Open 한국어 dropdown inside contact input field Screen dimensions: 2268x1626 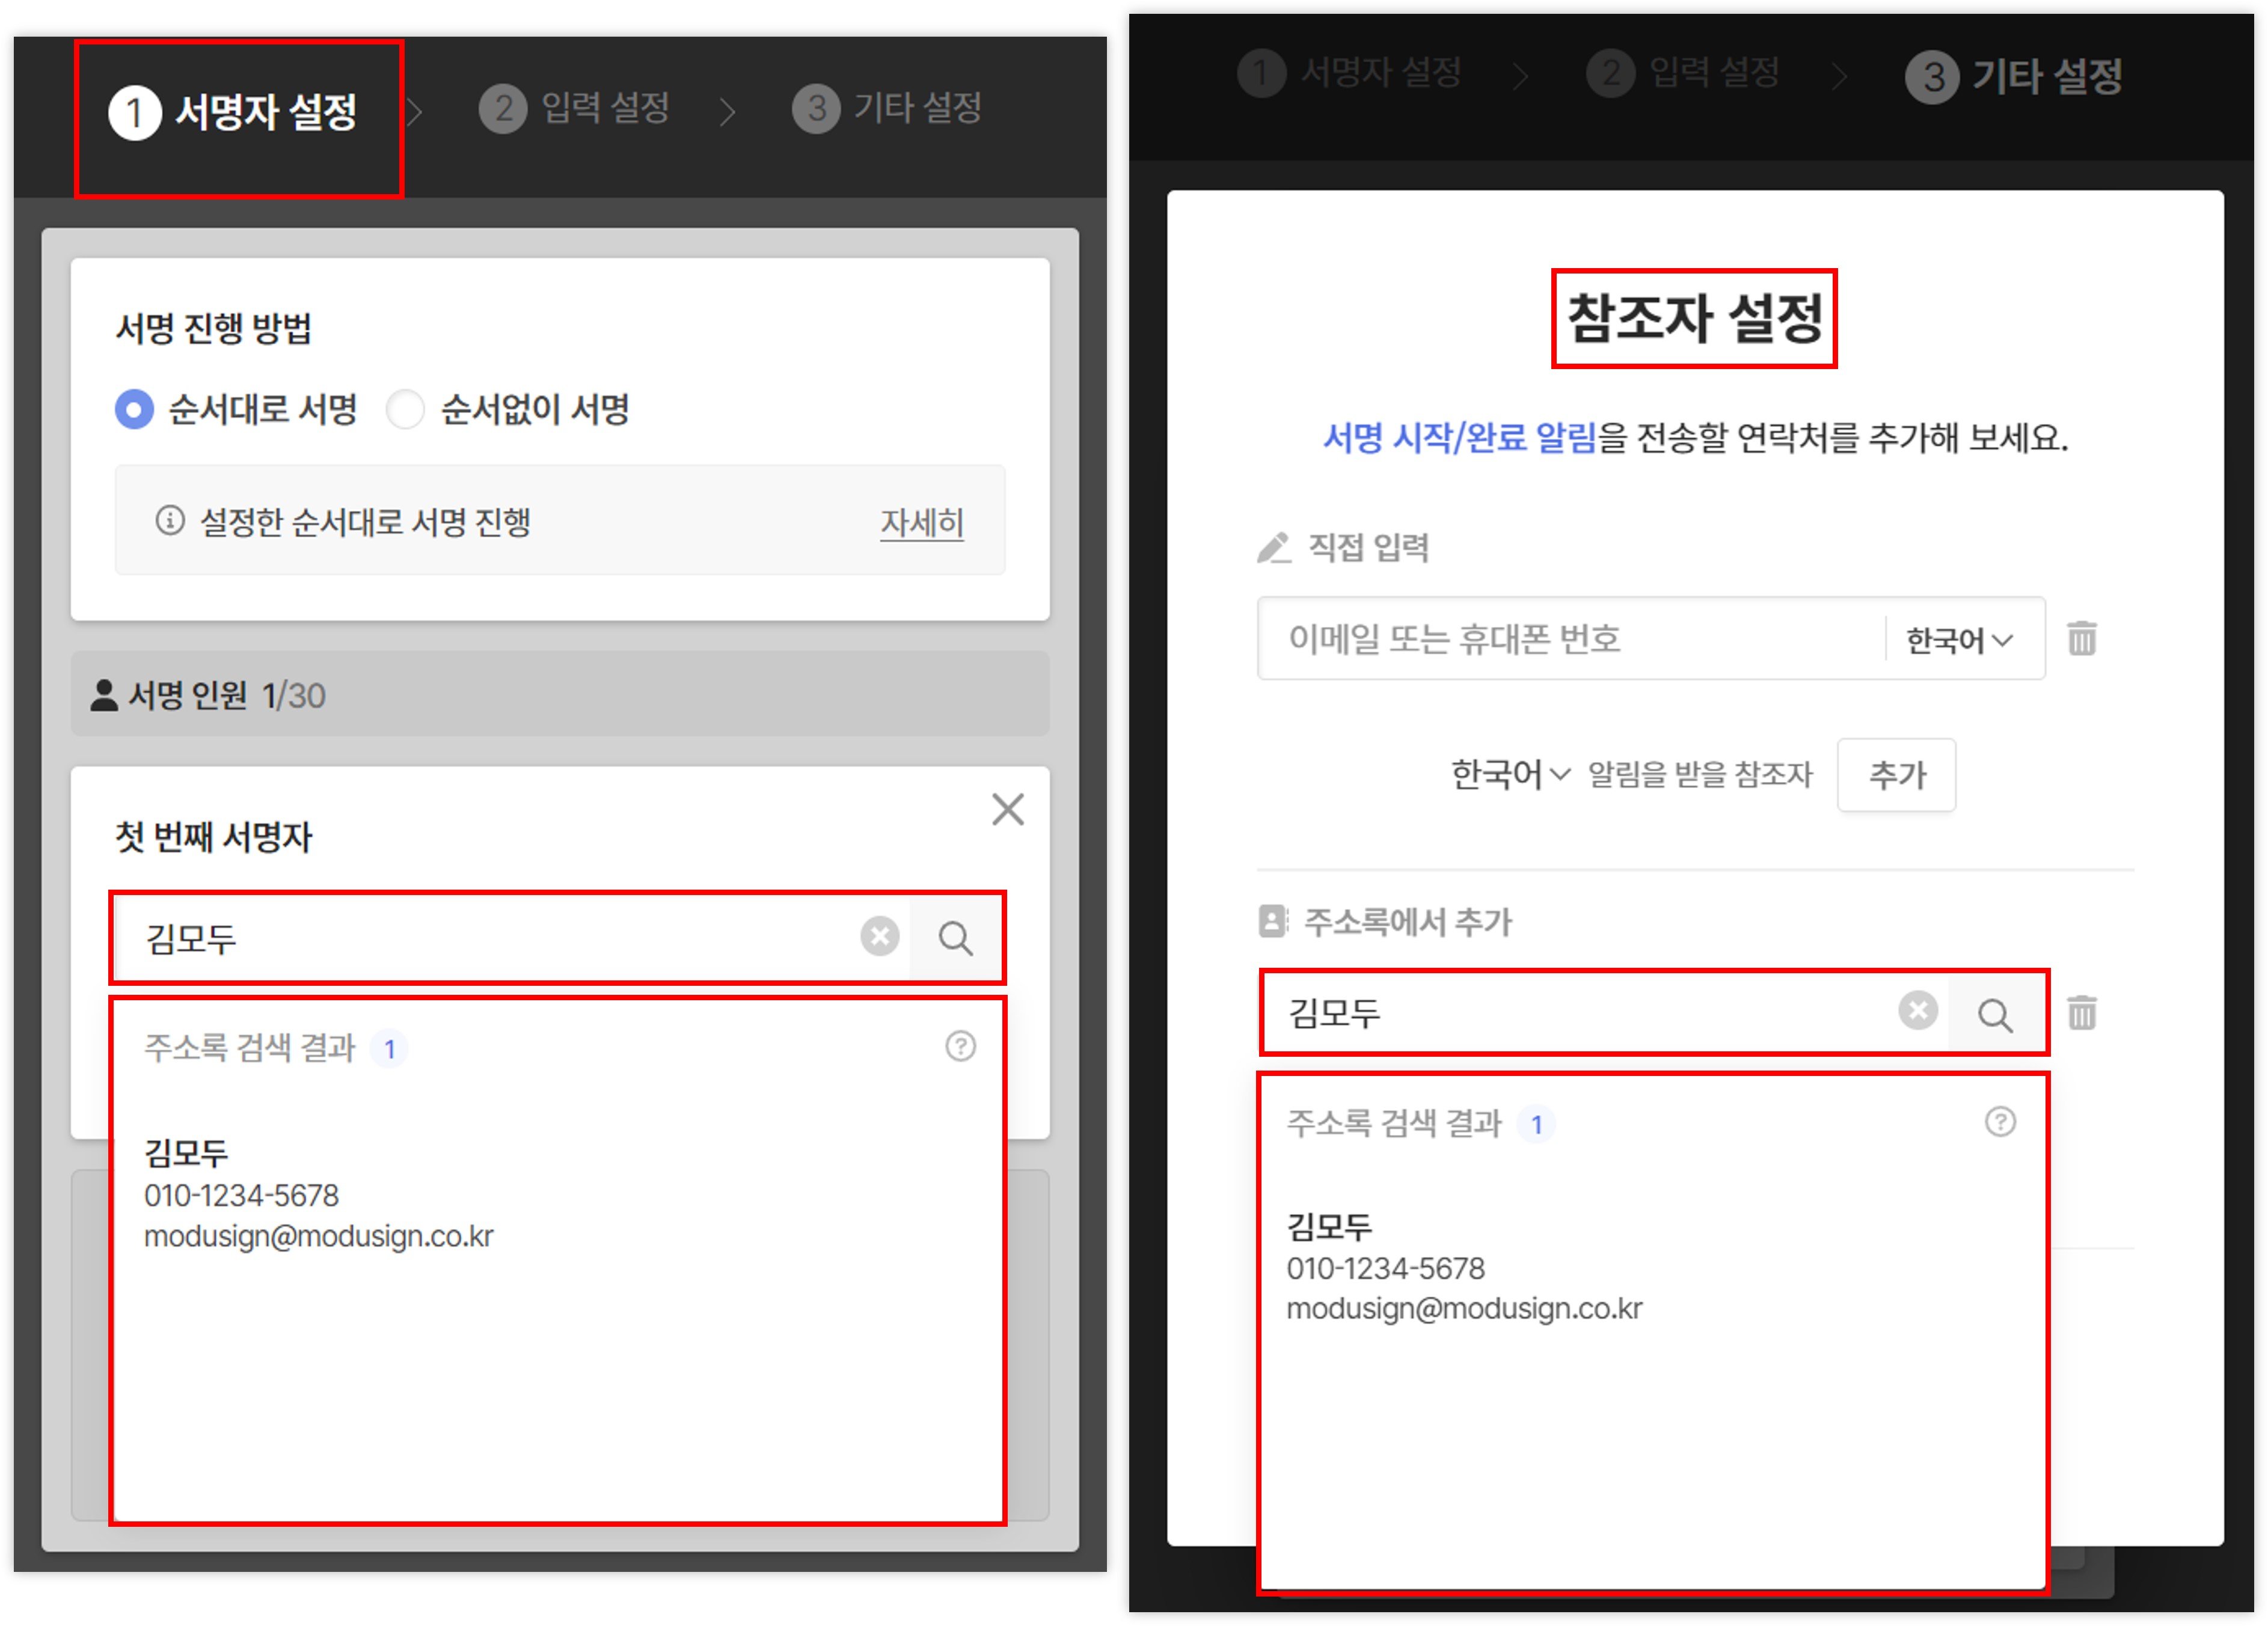(1958, 640)
